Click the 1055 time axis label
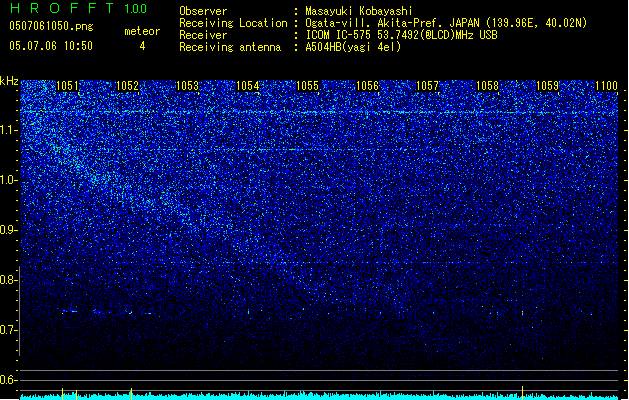629x400 pixels. 307,86
